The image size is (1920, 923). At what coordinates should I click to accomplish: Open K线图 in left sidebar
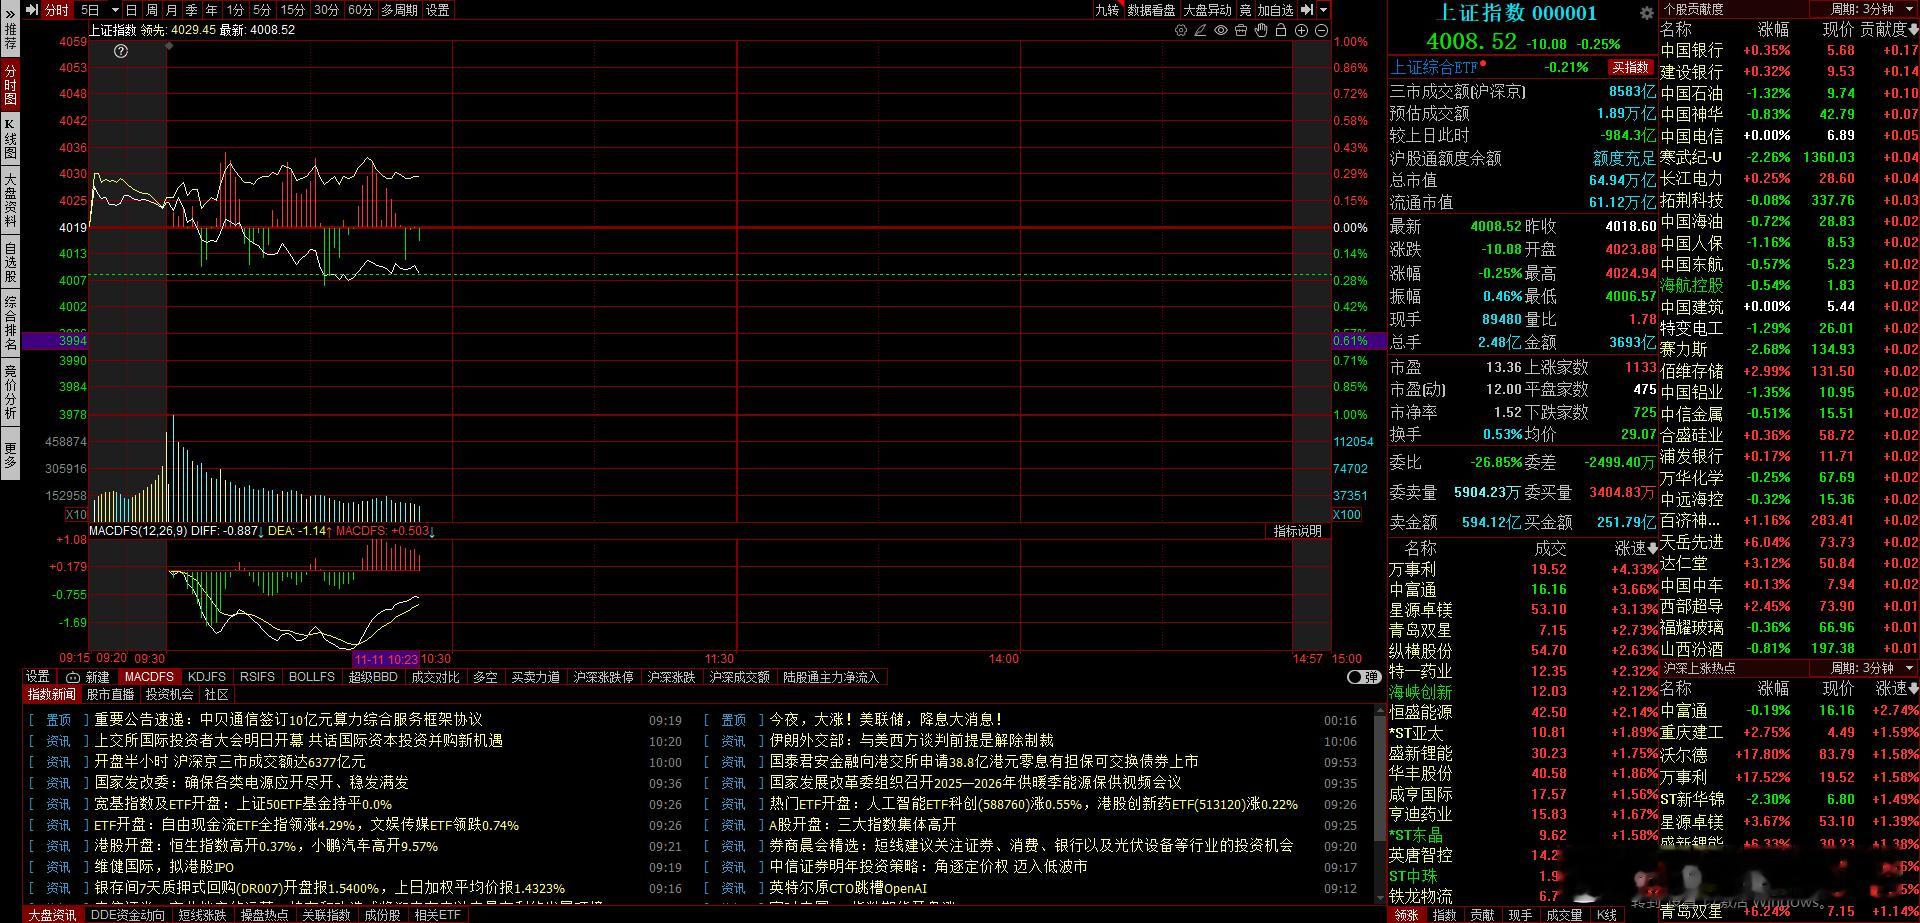pyautogui.click(x=10, y=139)
